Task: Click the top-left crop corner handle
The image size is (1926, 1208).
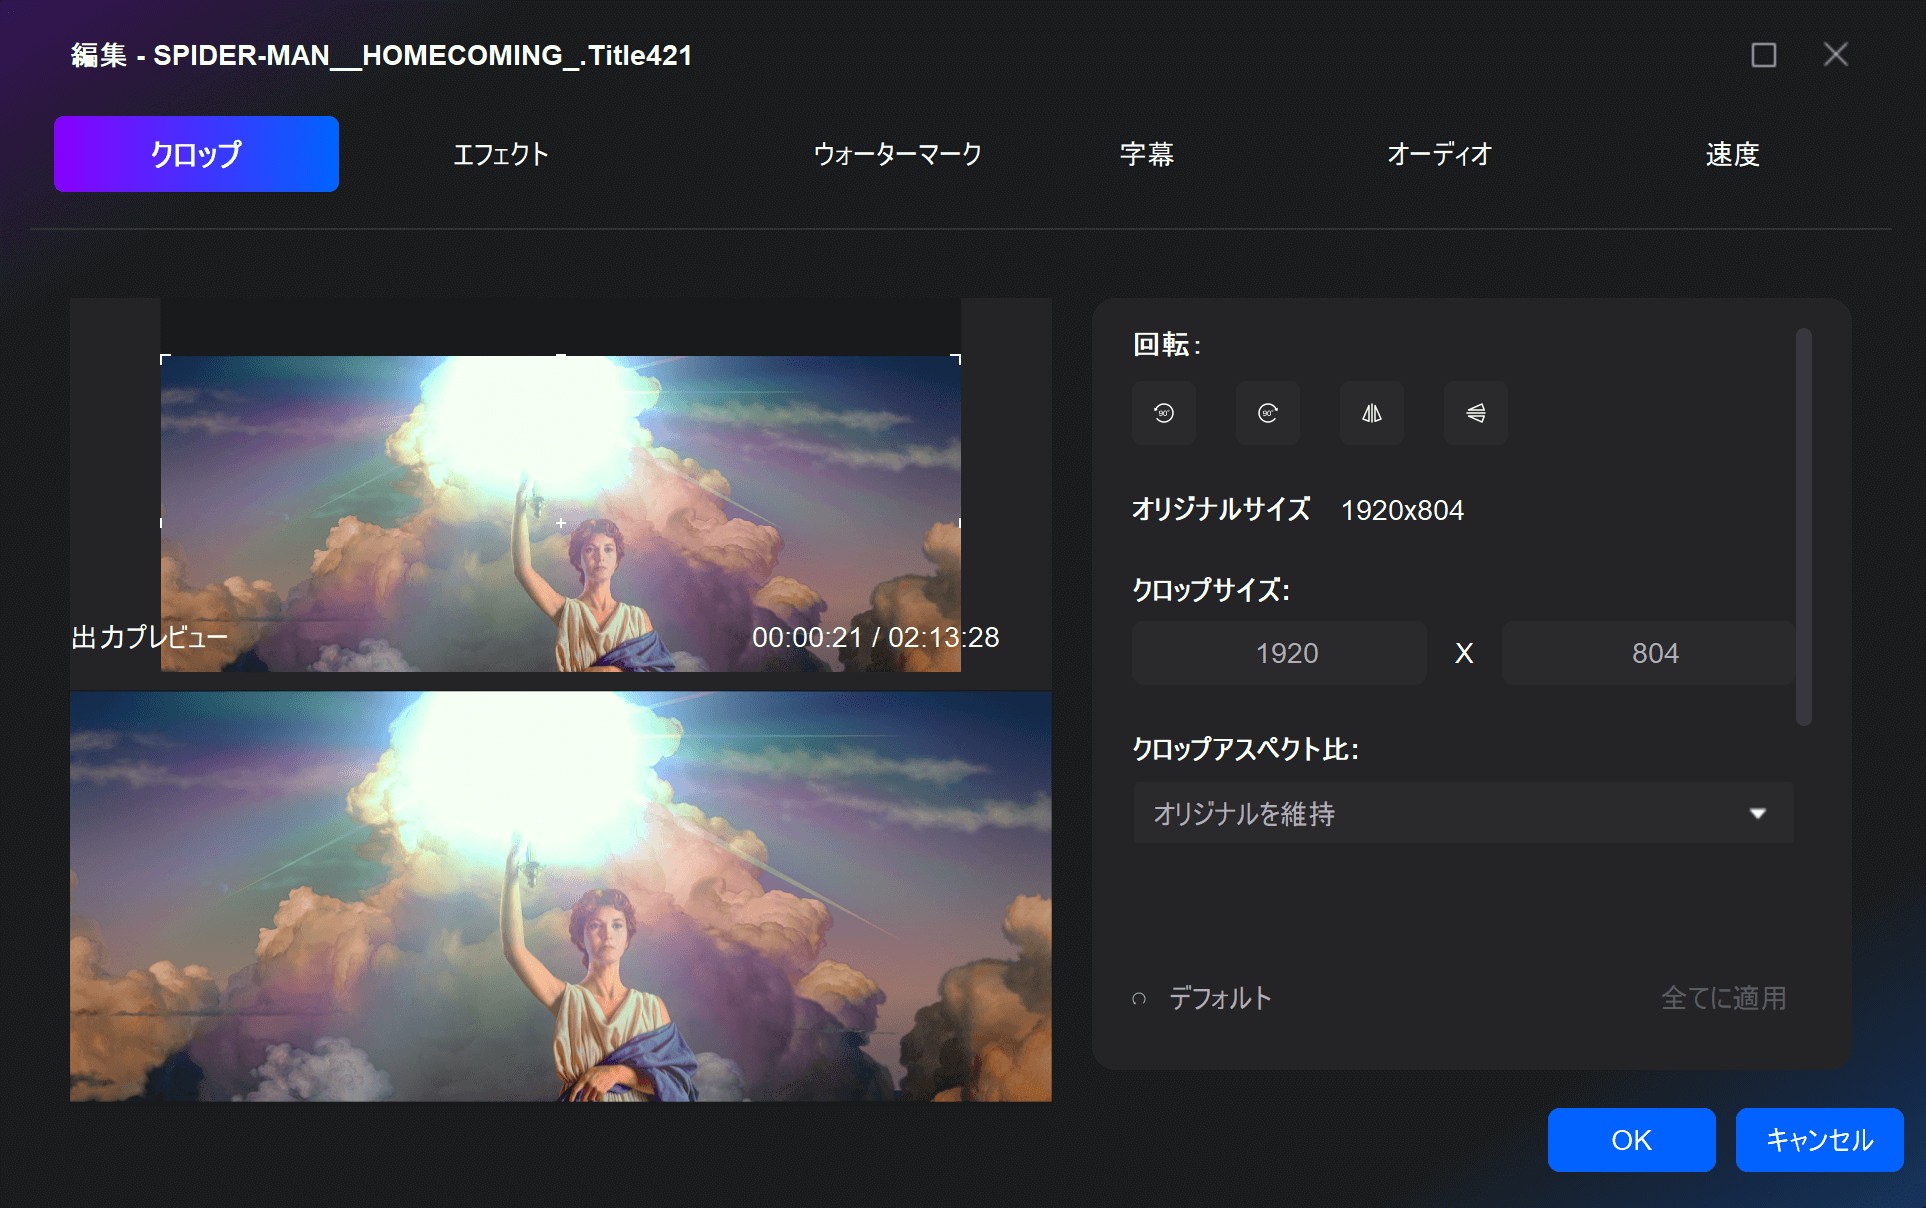Action: pos(164,358)
